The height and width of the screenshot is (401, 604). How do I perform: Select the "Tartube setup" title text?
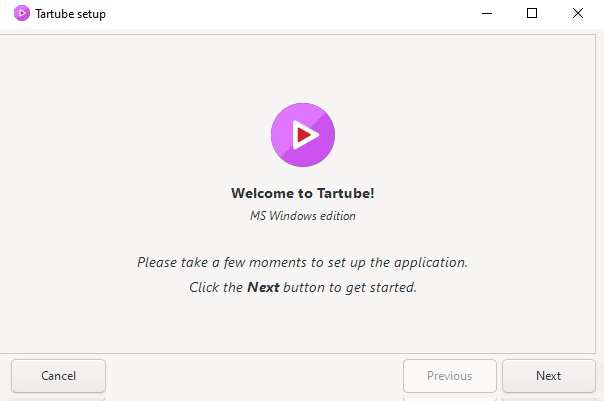[x=70, y=14]
